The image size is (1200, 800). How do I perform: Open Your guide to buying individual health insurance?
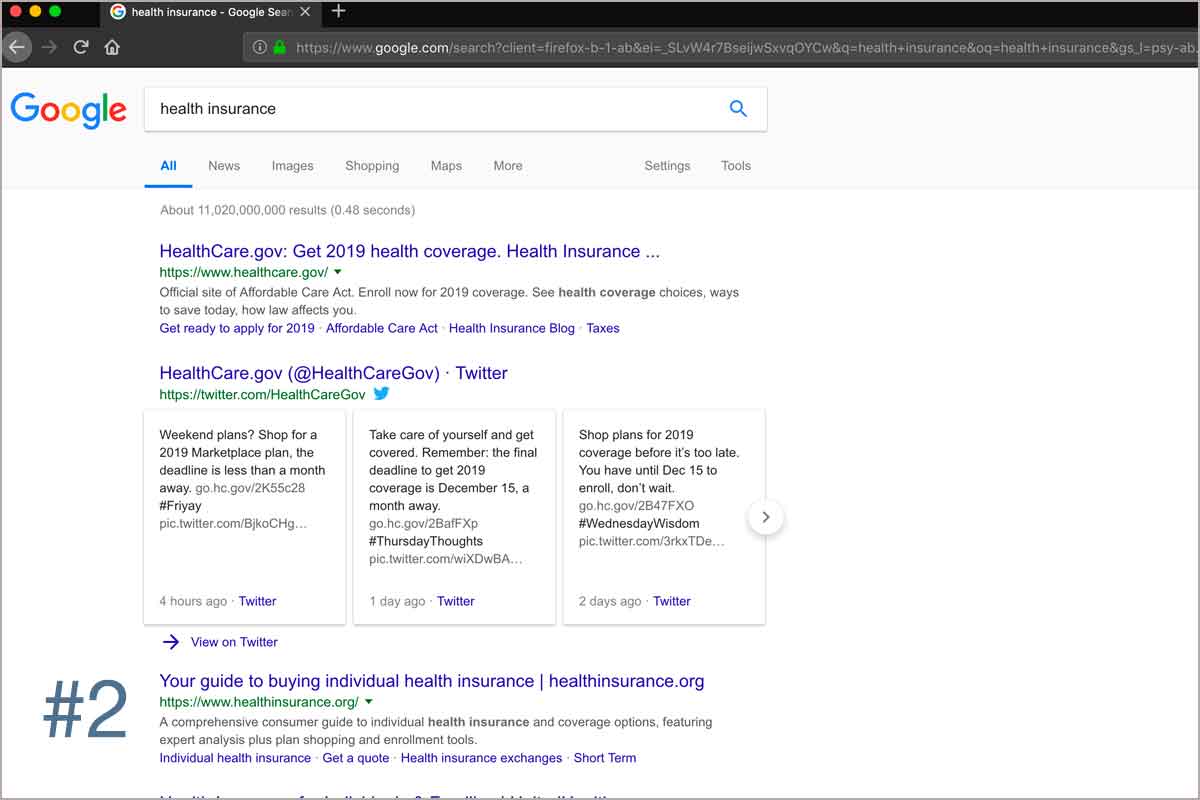[432, 681]
